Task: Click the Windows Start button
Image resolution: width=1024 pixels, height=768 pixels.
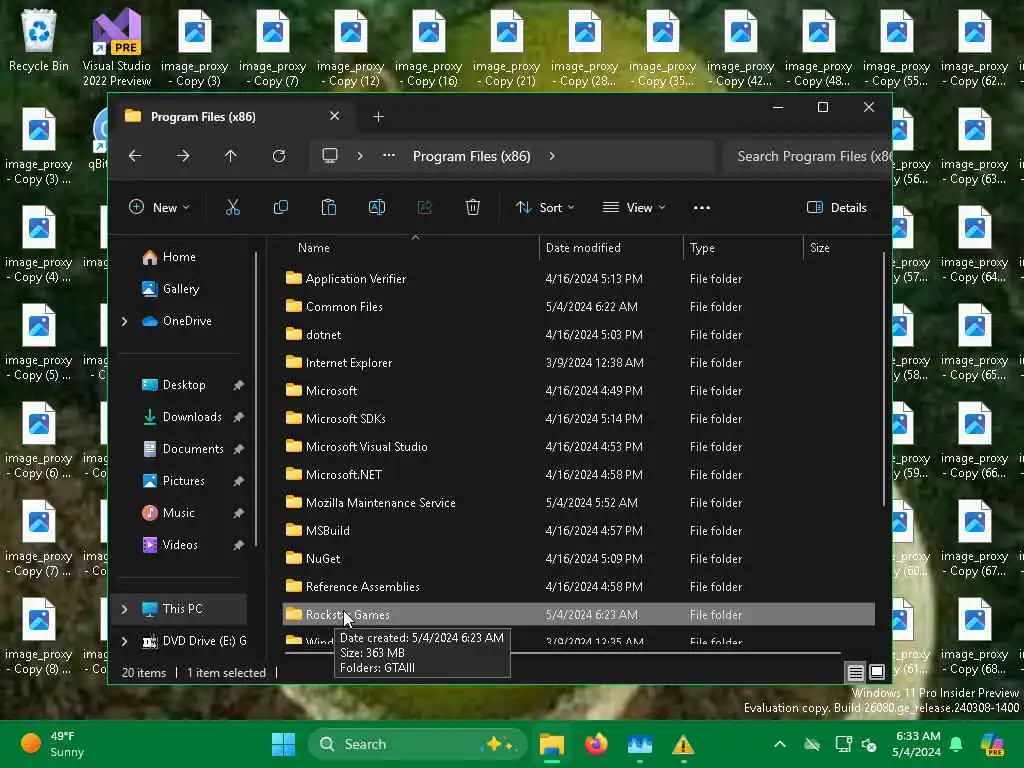Action: (283, 744)
